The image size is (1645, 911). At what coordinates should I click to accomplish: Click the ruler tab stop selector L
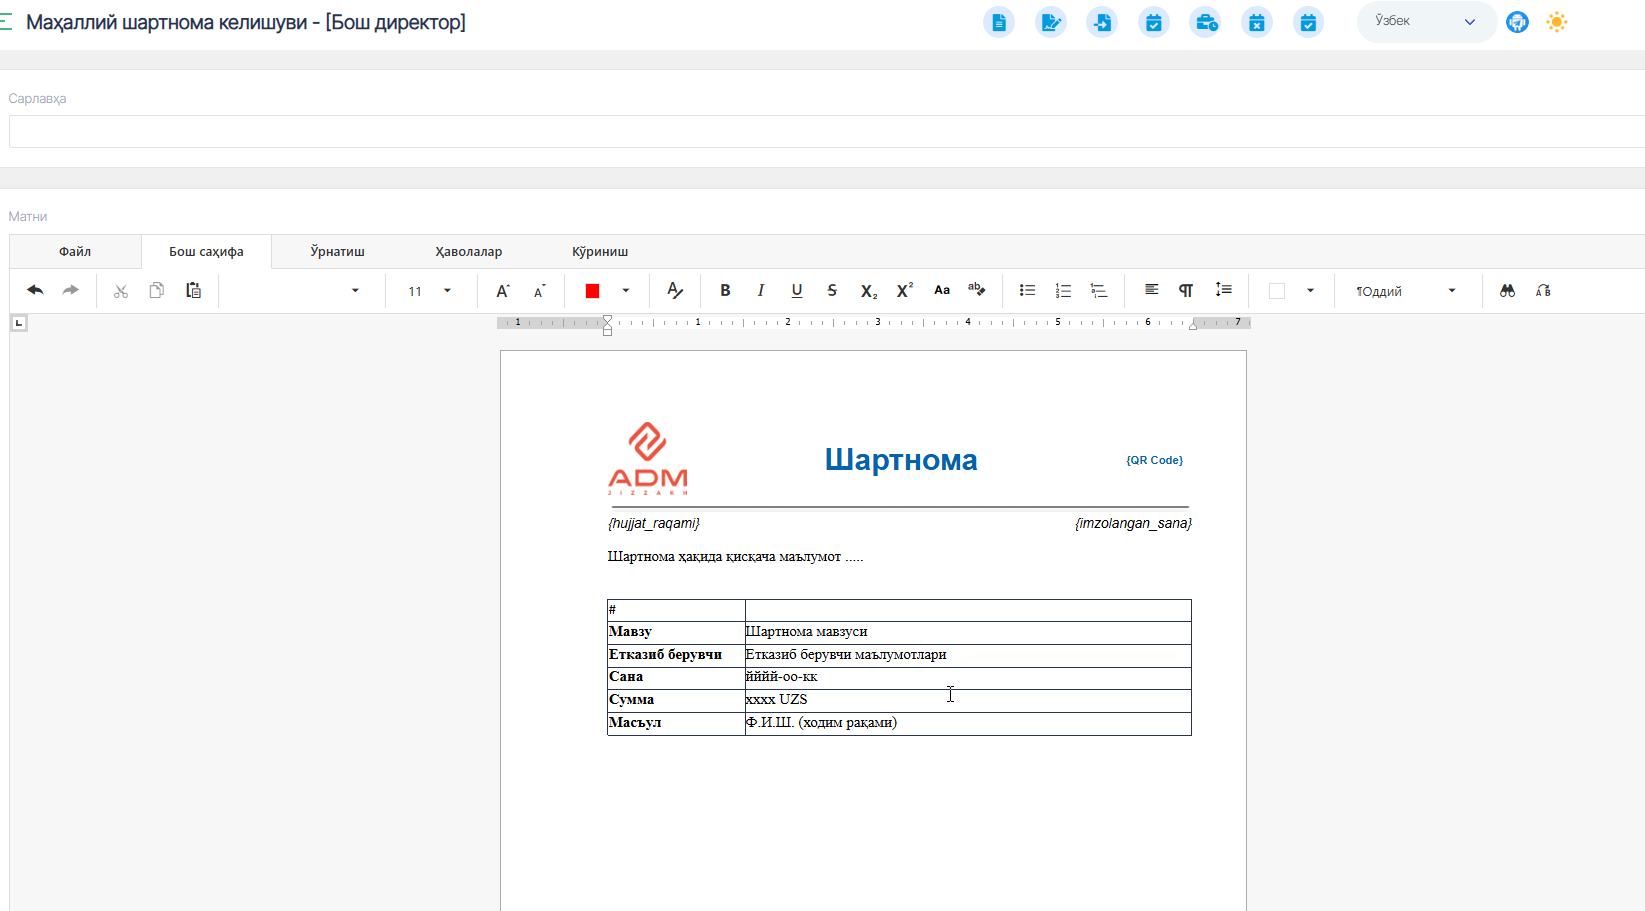click(x=18, y=323)
